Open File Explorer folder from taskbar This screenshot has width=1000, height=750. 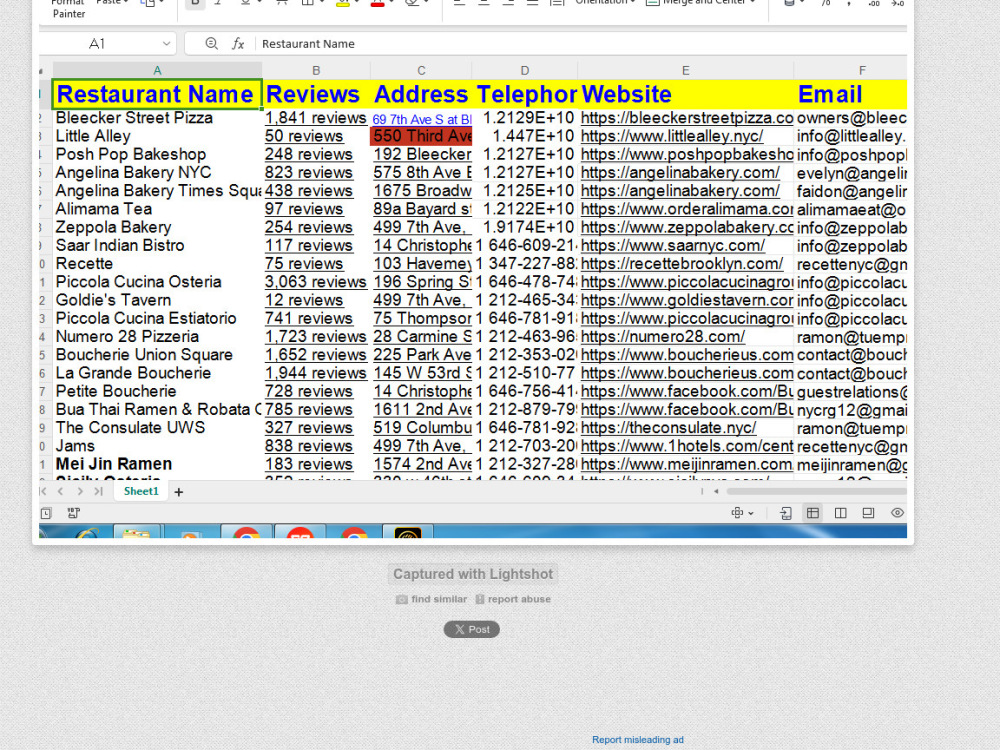click(x=137, y=532)
